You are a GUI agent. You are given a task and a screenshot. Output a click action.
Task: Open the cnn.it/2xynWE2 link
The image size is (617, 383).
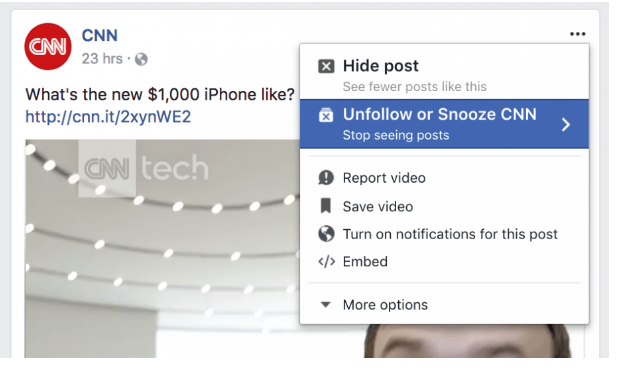[x=108, y=117]
